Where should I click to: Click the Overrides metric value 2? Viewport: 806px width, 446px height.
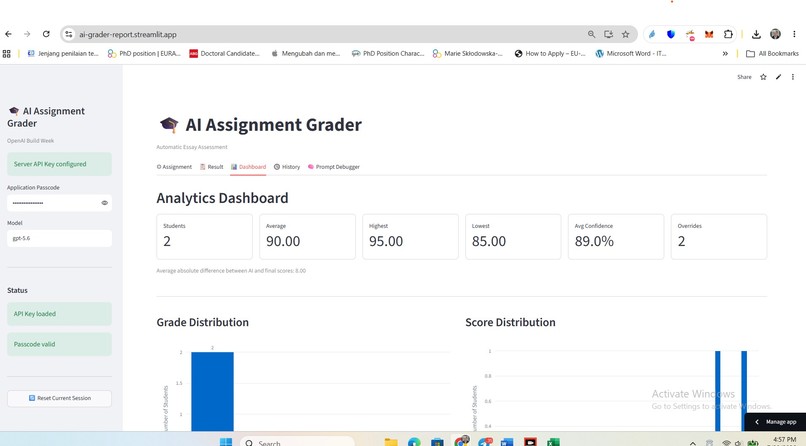coord(682,241)
